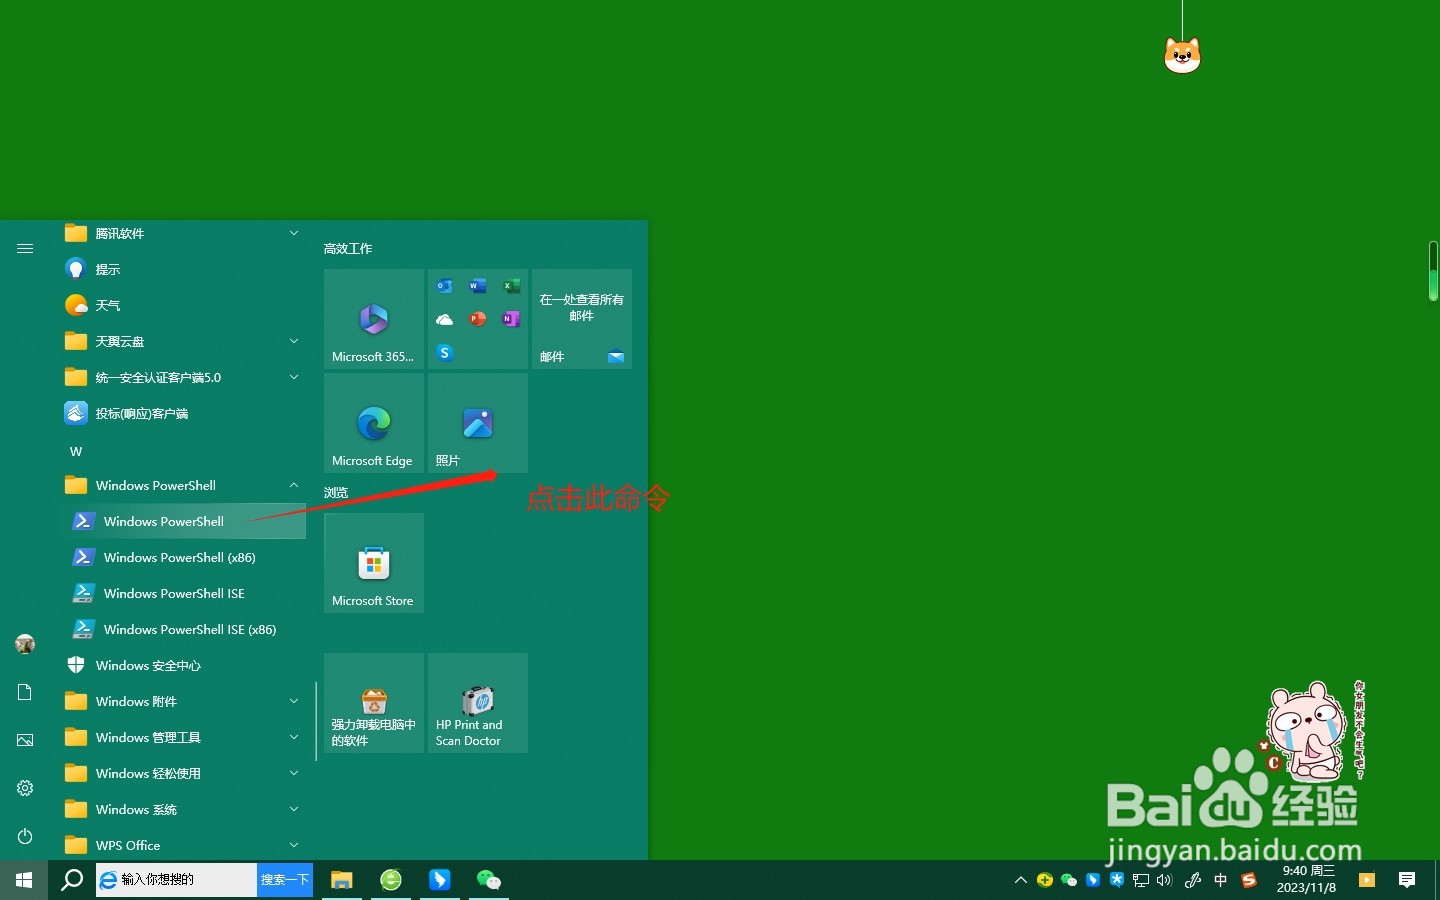Open Windows 安全中心 shield entry
The image size is (1440, 900).
(185, 665)
